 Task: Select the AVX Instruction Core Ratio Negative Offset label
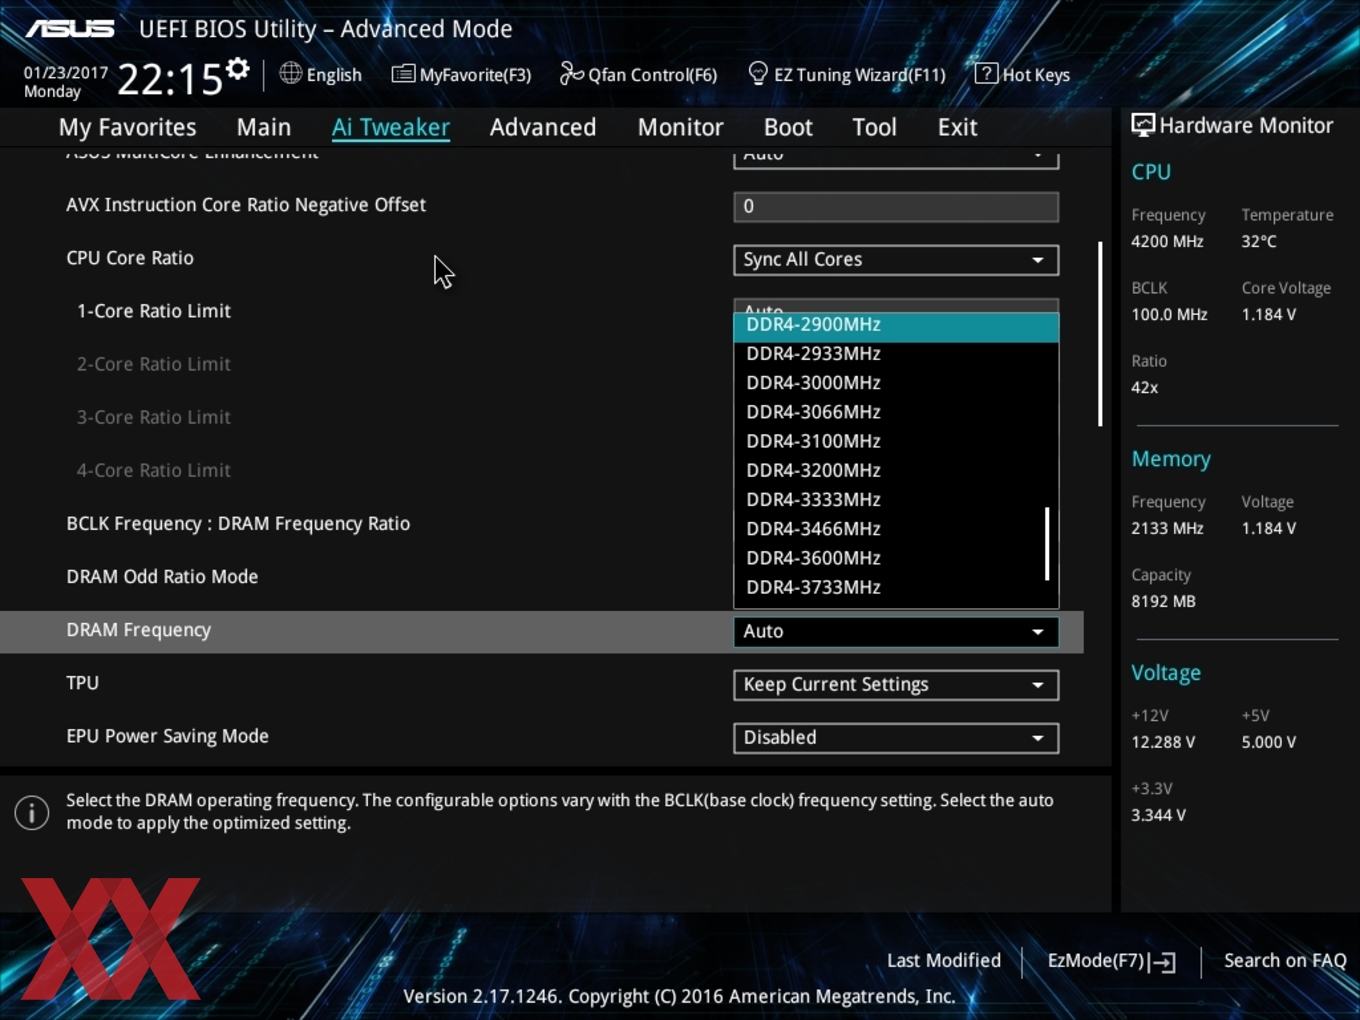point(246,205)
